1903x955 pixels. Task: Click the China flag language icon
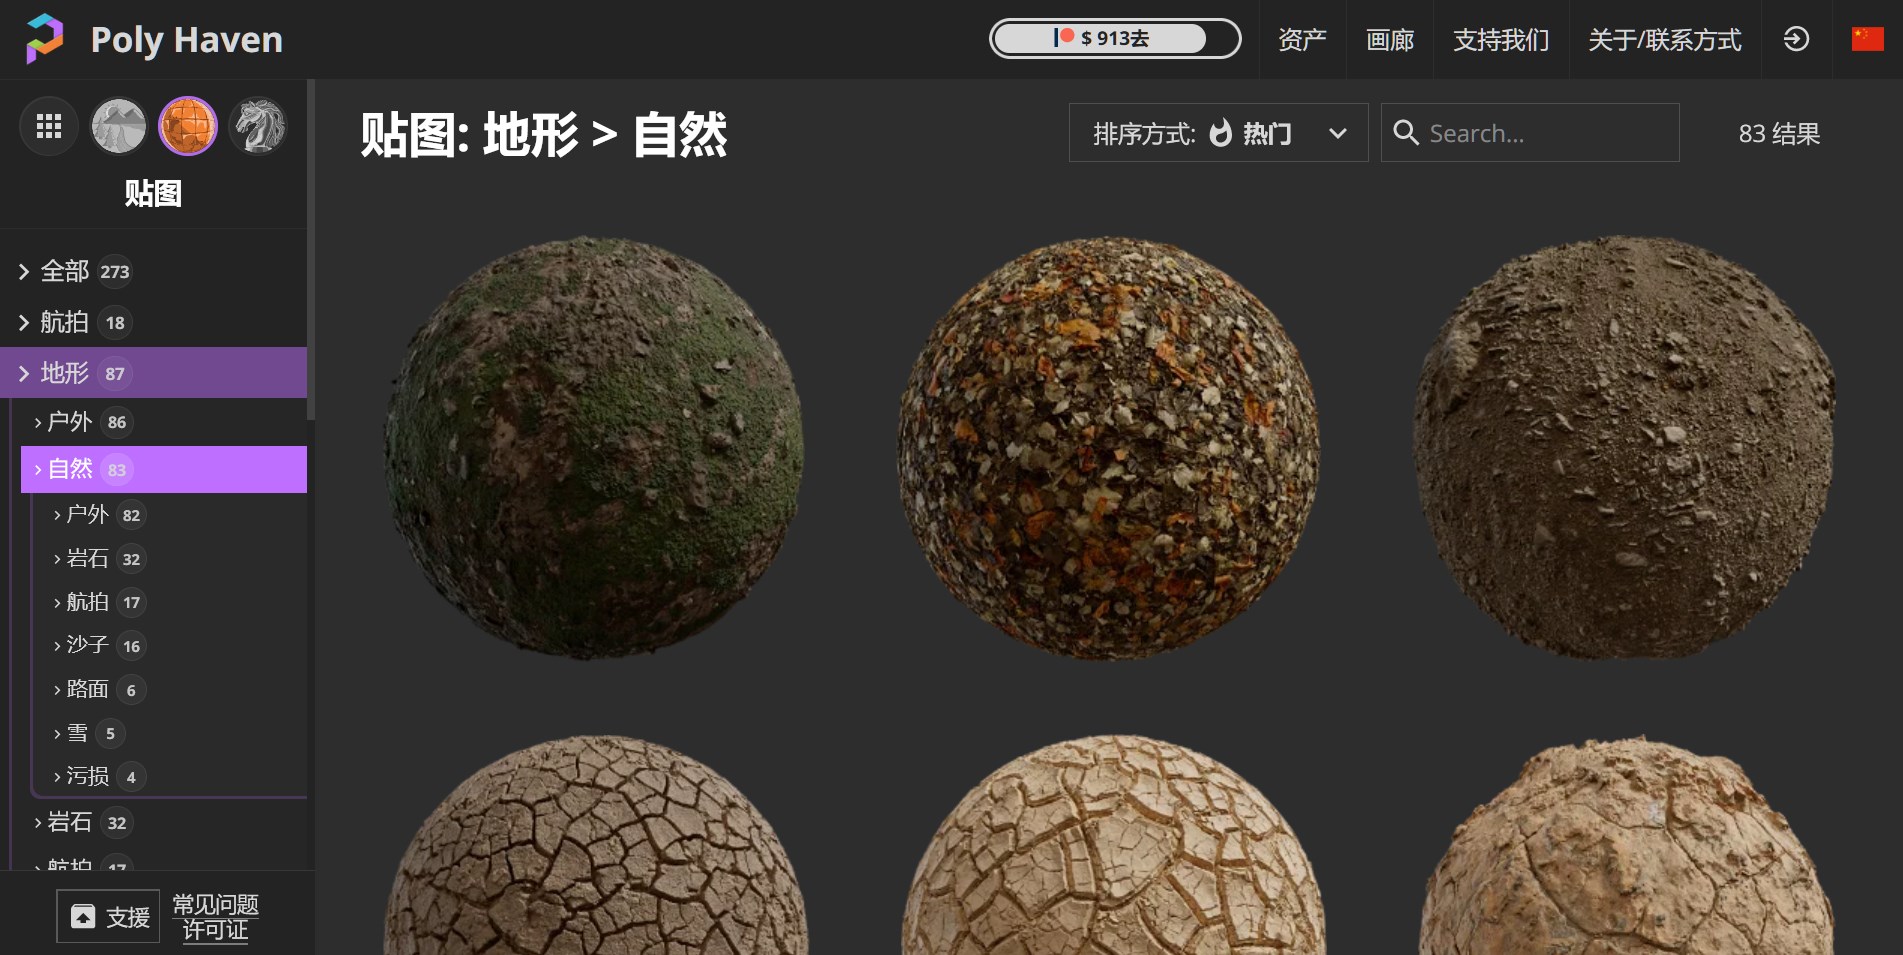[x=1866, y=40]
